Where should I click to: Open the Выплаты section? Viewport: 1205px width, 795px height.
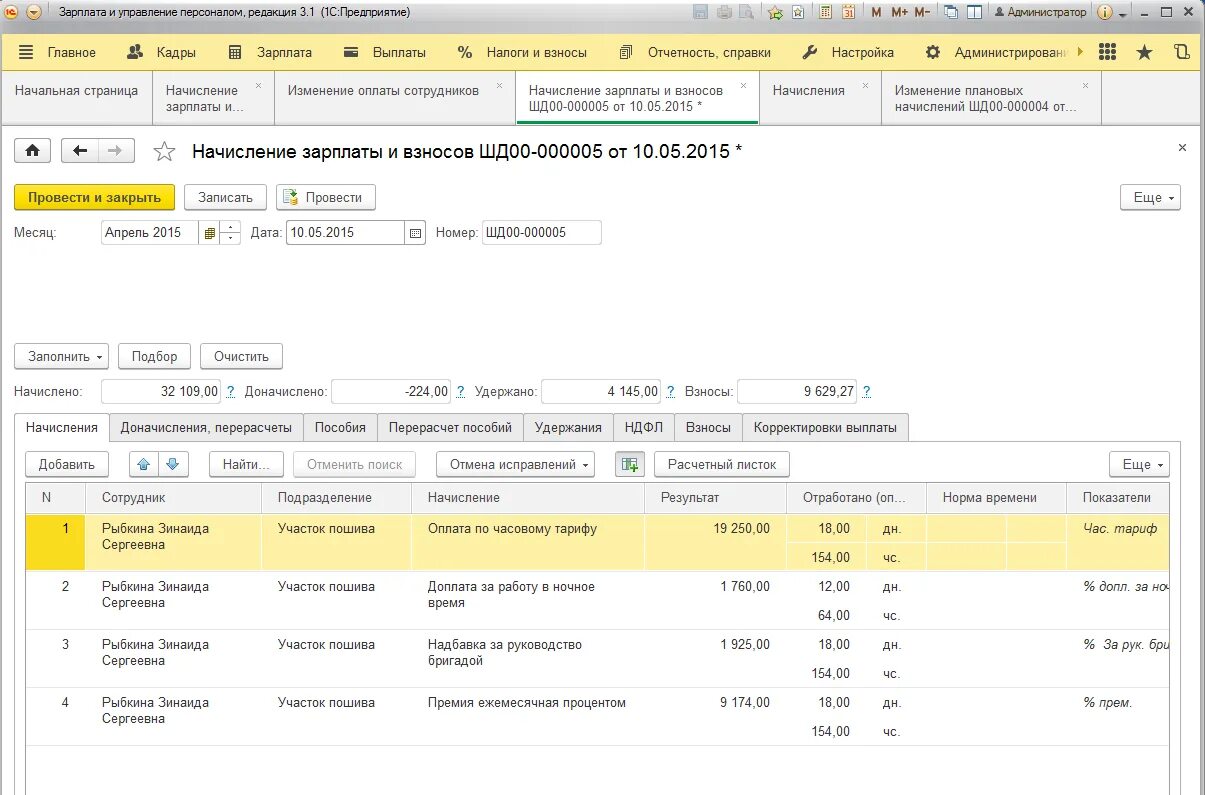coord(385,52)
